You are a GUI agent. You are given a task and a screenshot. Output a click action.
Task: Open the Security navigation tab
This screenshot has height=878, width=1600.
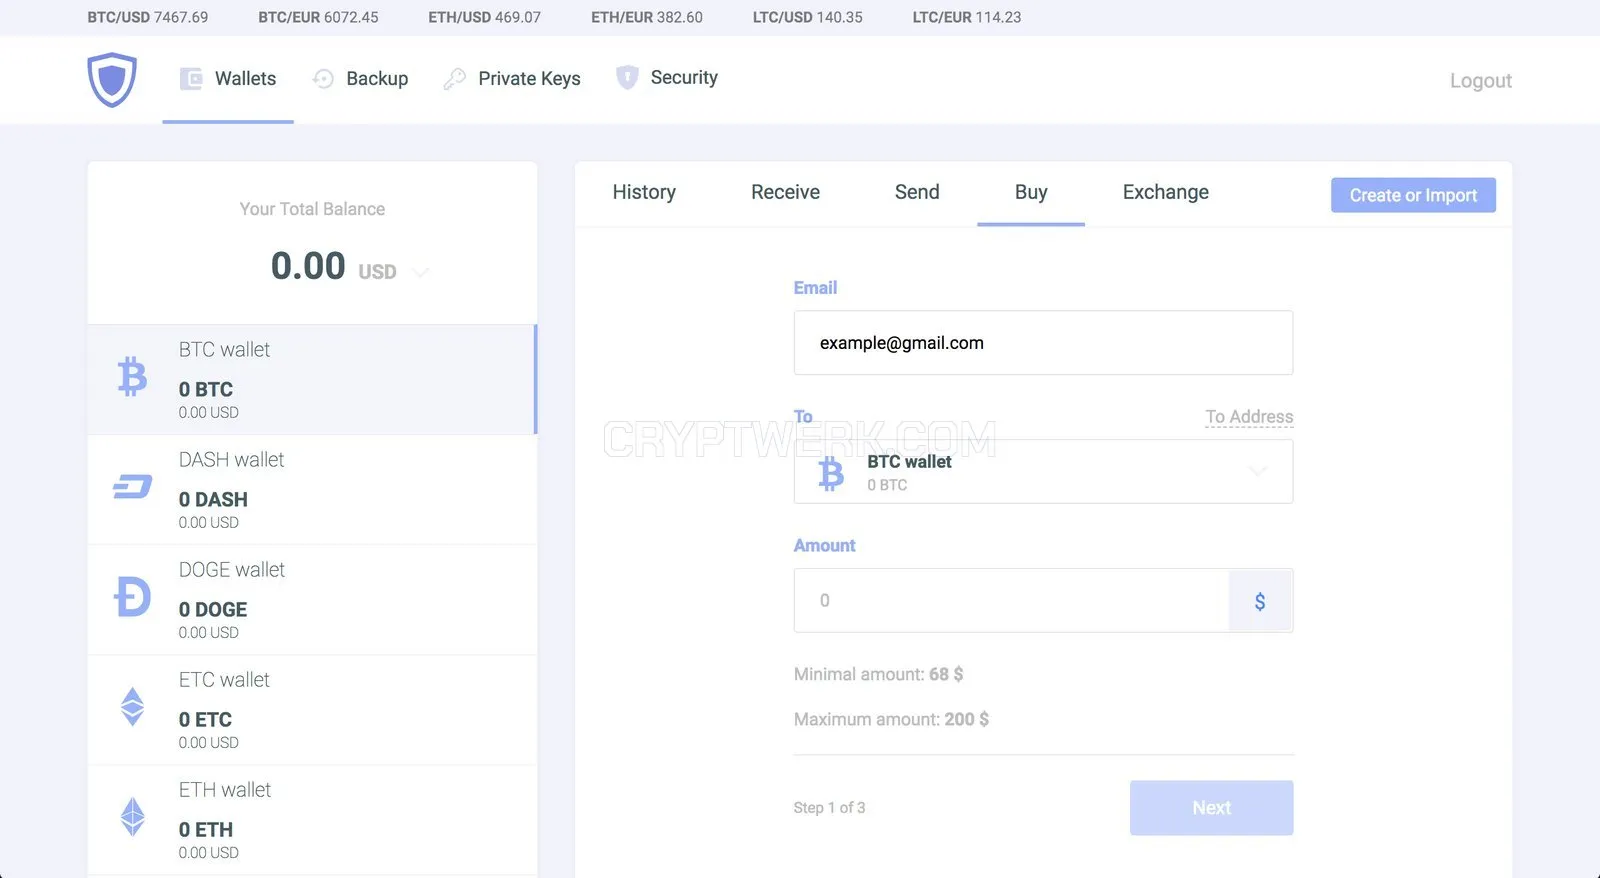(x=667, y=77)
